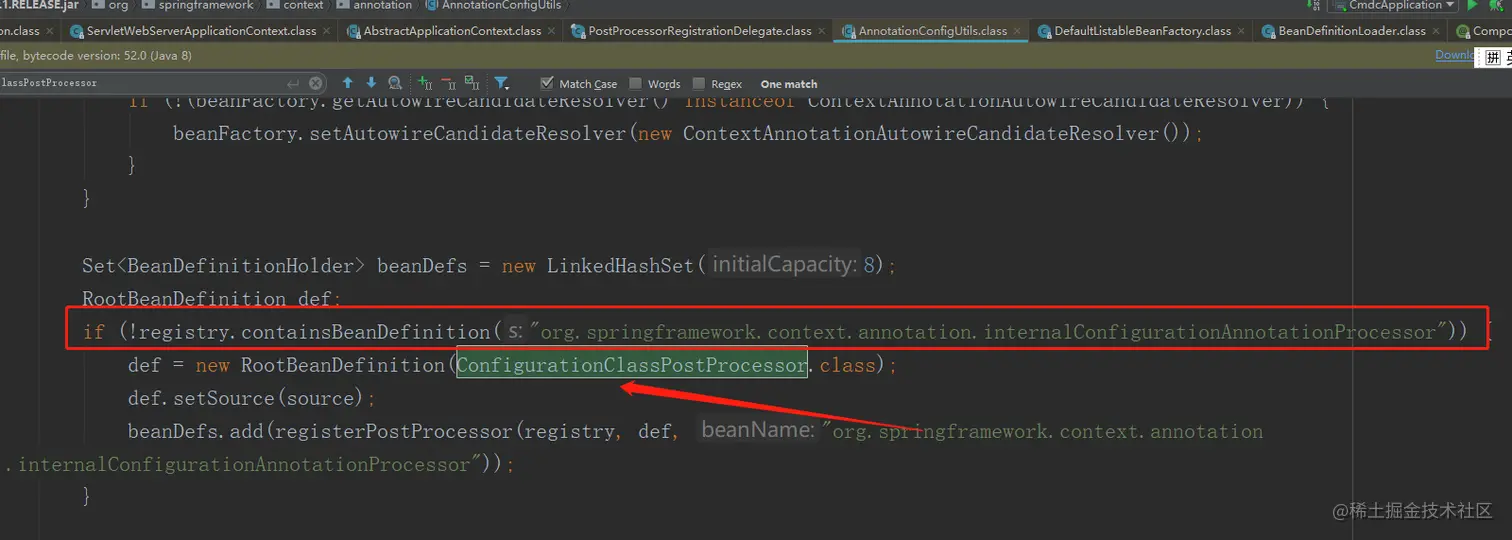Uncheck the Match Case checkbox

547,84
